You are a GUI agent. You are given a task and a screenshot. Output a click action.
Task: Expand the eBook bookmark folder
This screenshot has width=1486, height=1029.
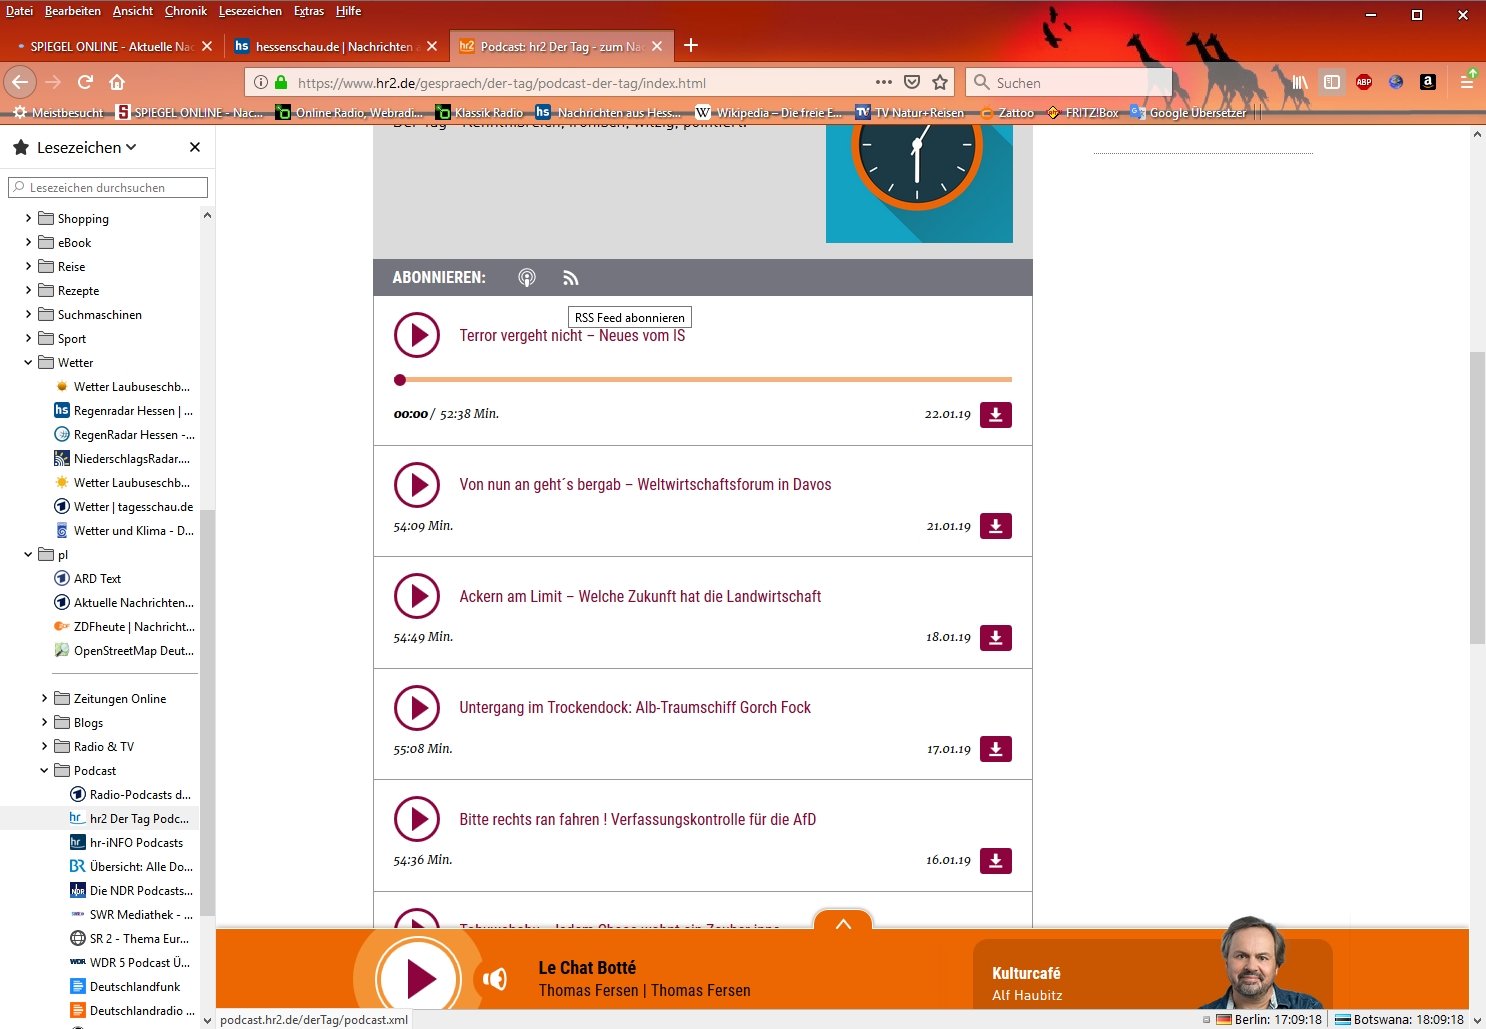pos(28,242)
